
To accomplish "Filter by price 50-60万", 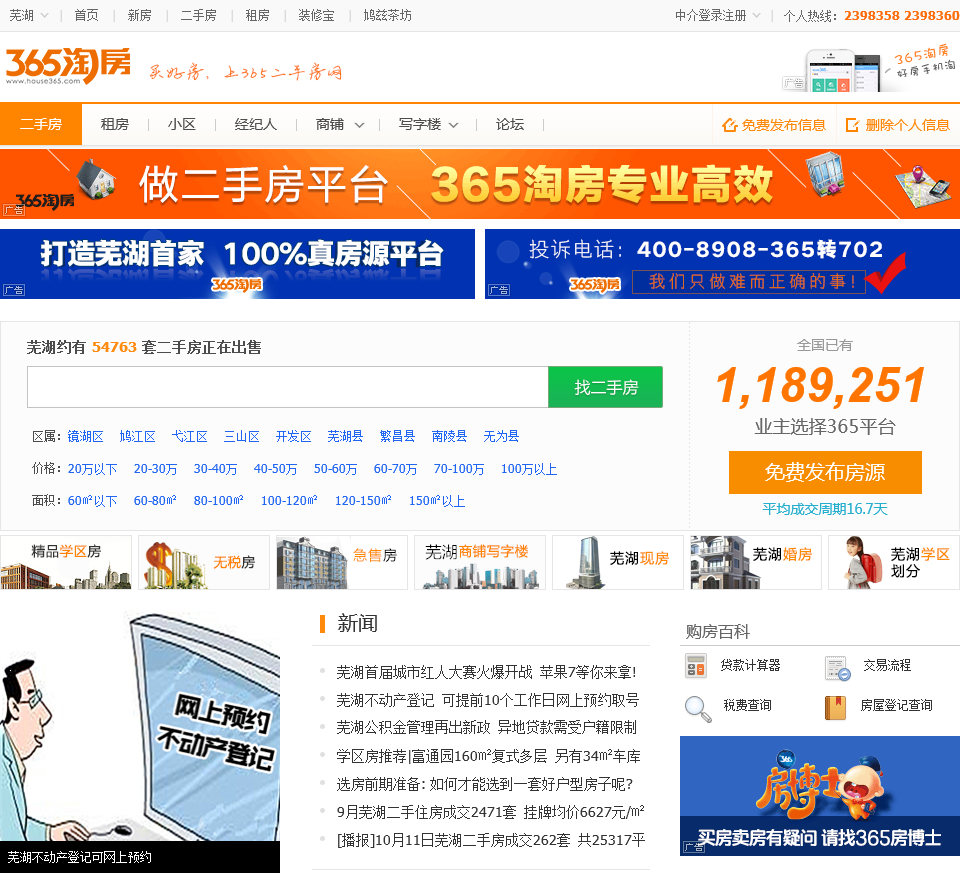I will point(336,469).
